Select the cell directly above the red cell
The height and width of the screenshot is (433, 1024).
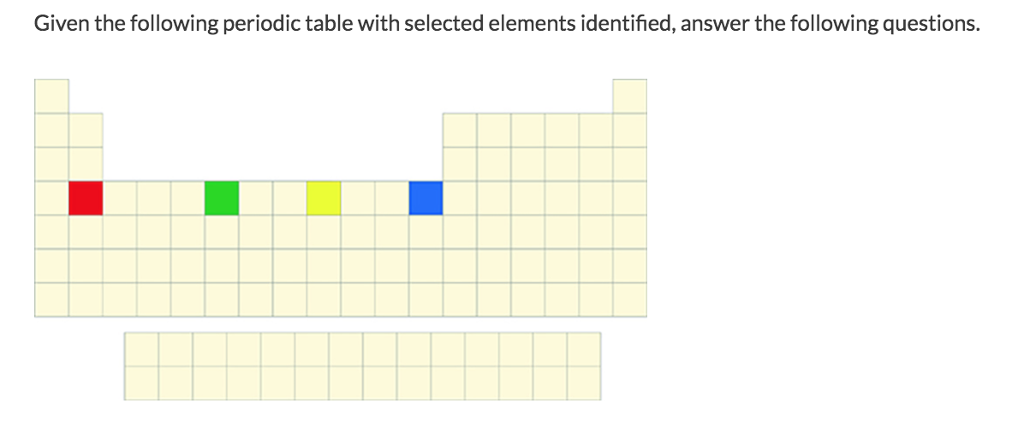[86, 164]
